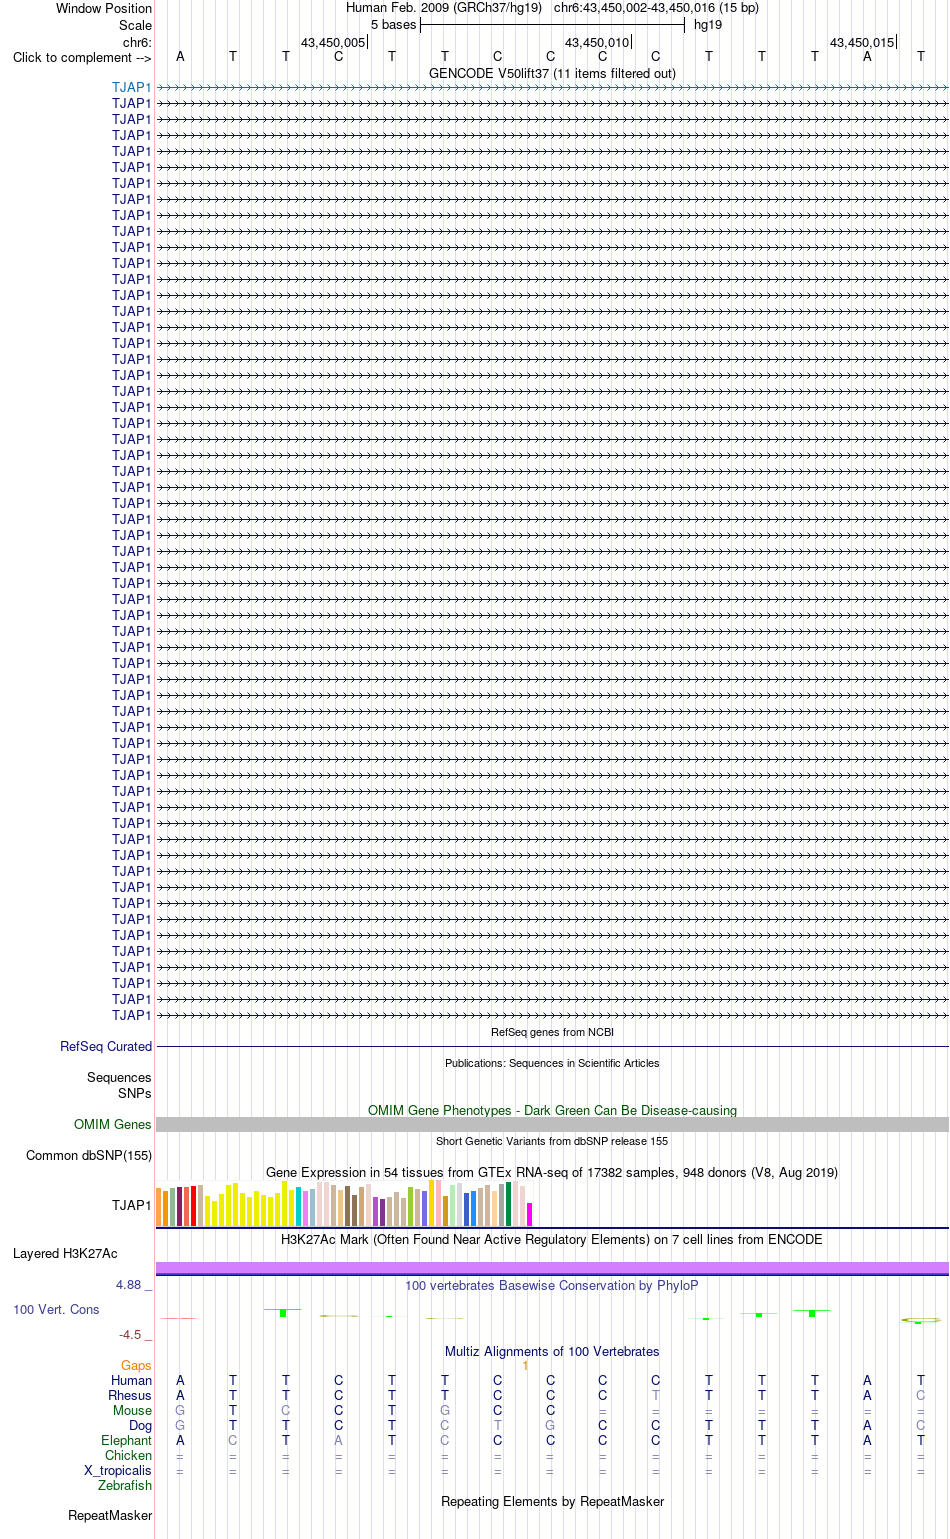Select the Rhesus species row label
This screenshot has width=950, height=1539.
130,1395
